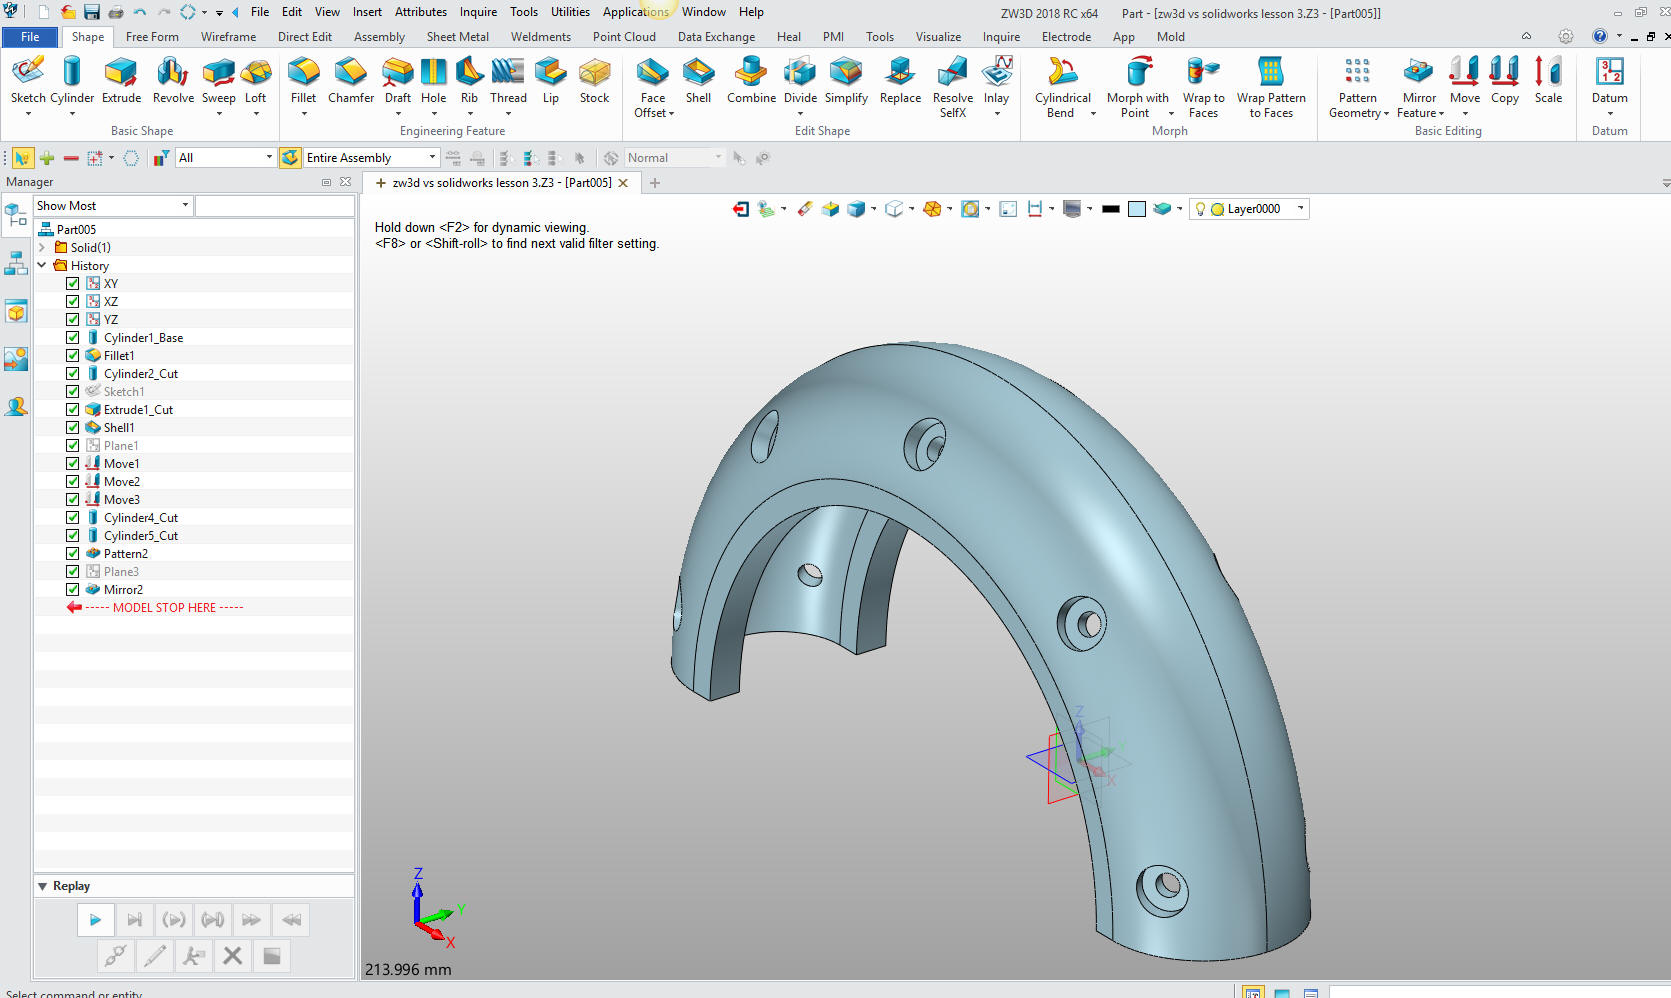Open the Attributes menu
This screenshot has height=998, width=1671.
click(x=420, y=12)
